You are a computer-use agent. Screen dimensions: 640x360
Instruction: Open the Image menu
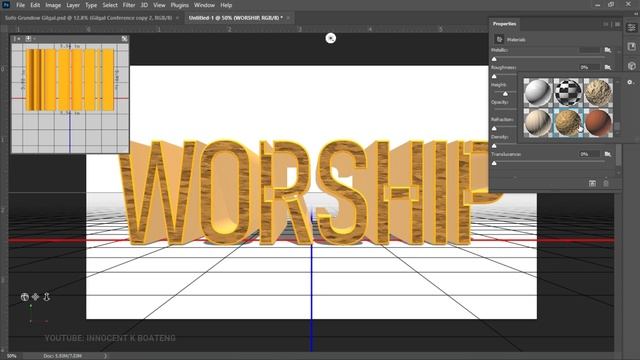click(x=53, y=5)
